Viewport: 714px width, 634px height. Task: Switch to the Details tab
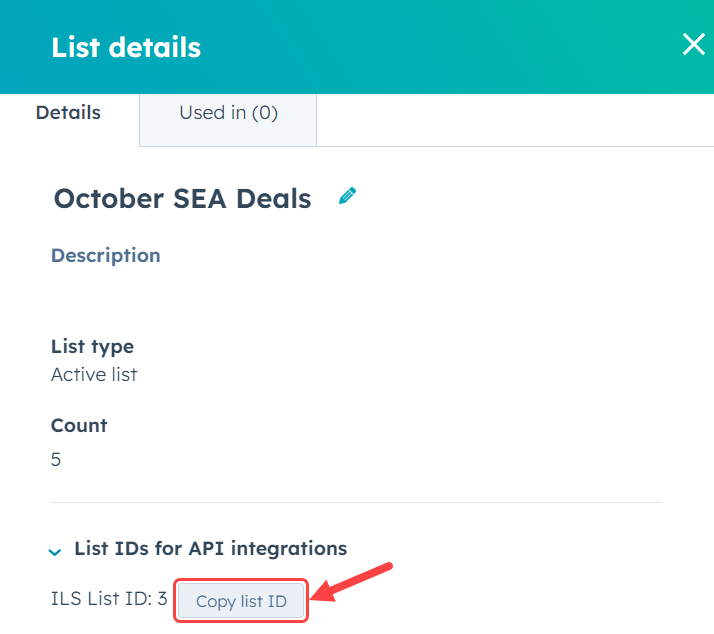click(68, 113)
